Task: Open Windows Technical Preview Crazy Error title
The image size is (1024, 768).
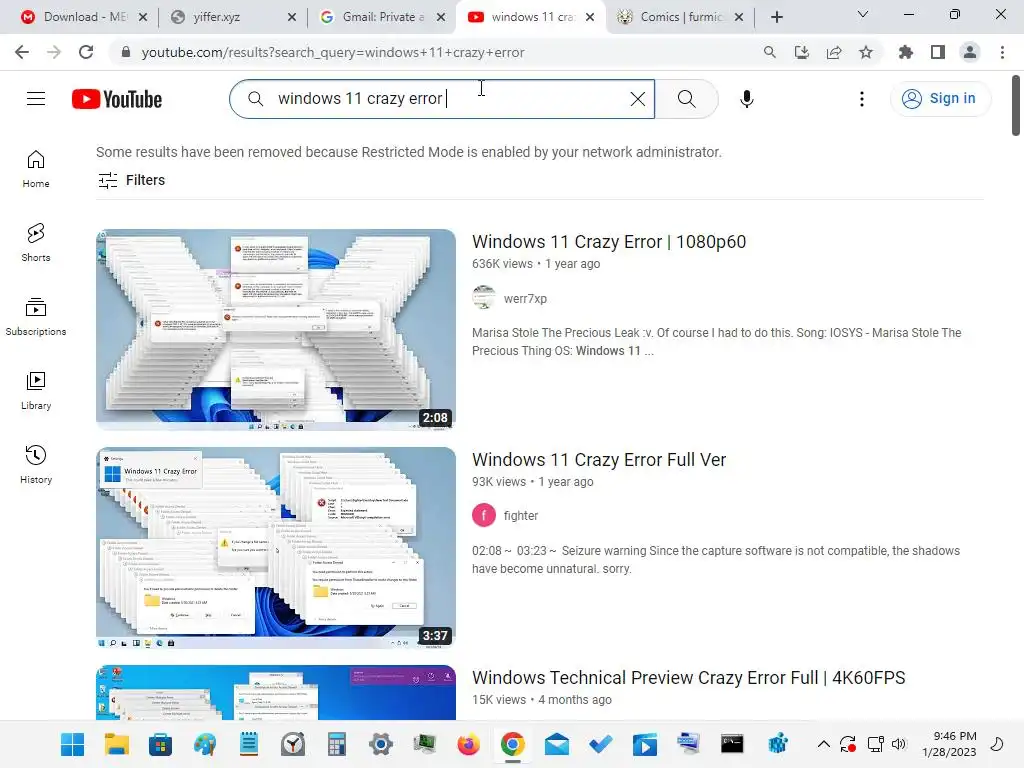Action: pyautogui.click(x=688, y=678)
